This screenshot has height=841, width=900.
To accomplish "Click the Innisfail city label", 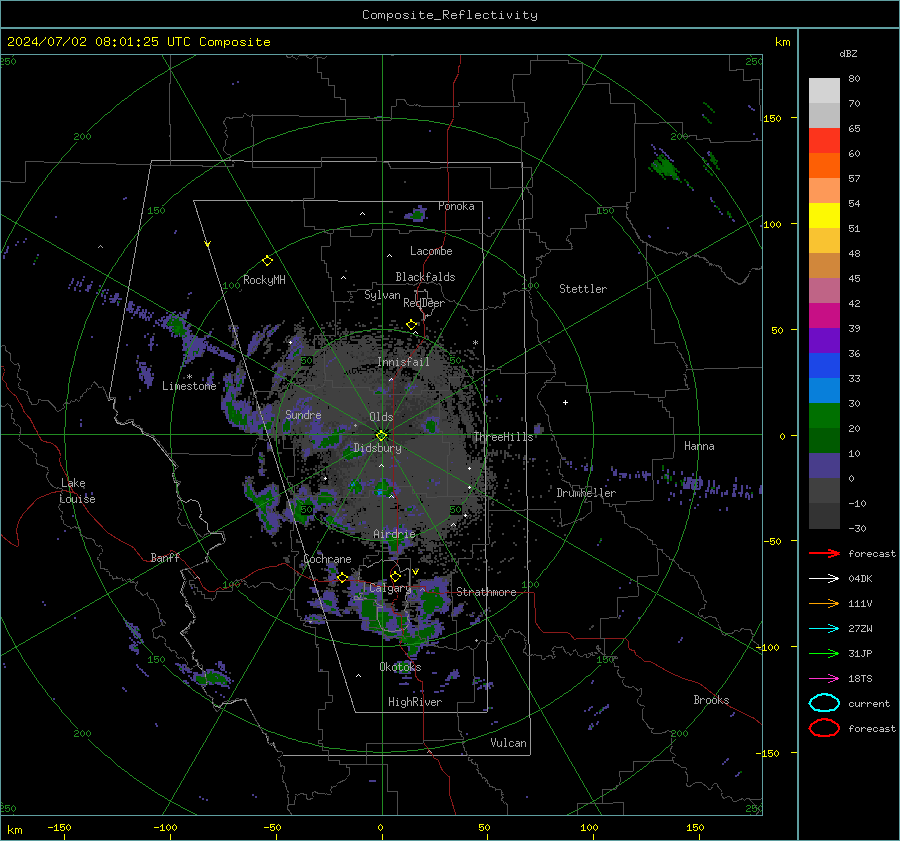I will coord(403,362).
